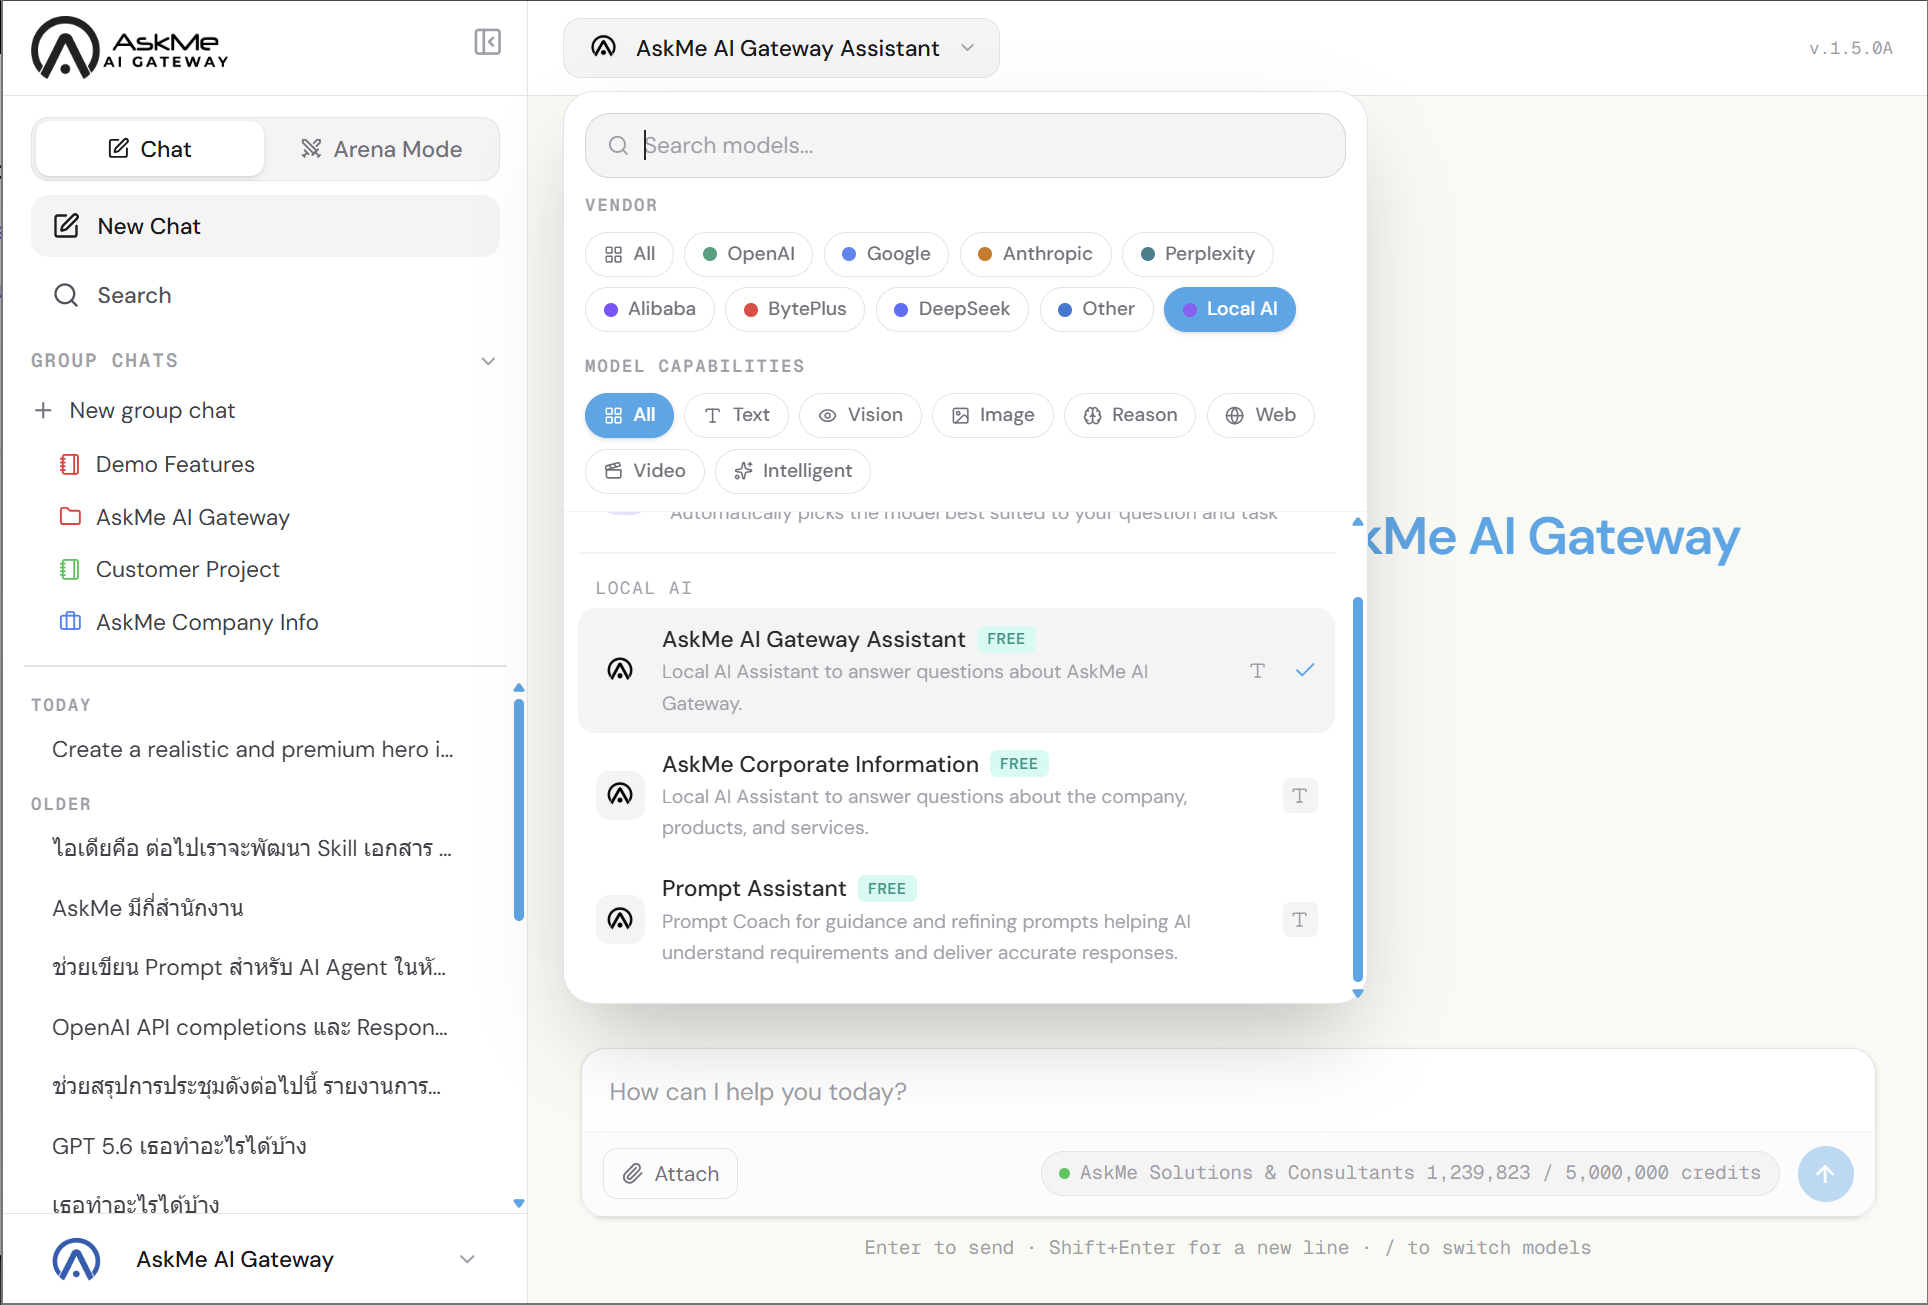Click the Search models input field
The width and height of the screenshot is (1928, 1305).
click(965, 146)
